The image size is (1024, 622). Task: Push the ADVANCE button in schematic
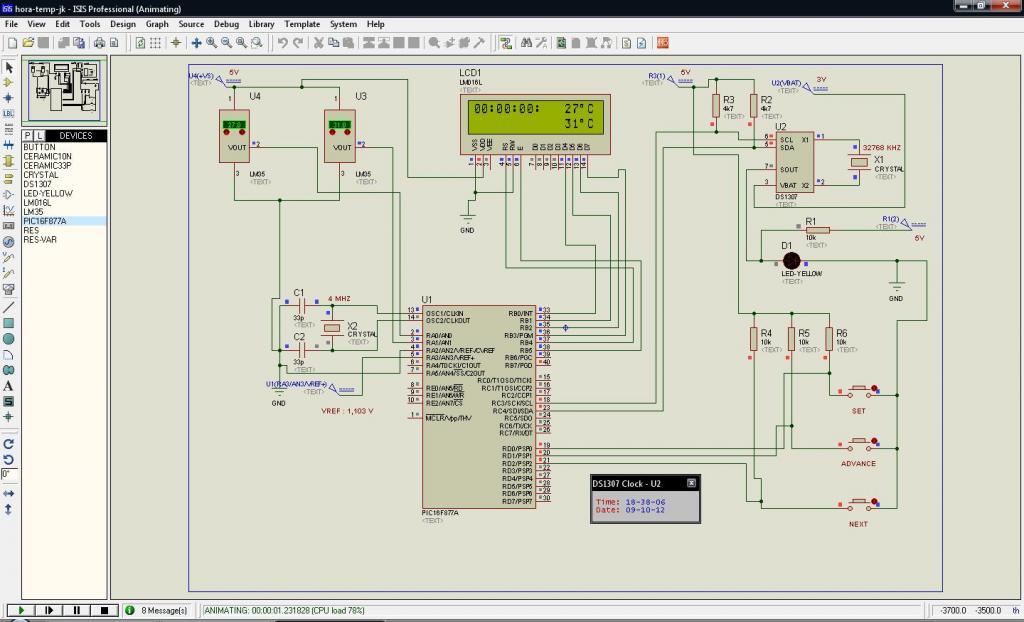858,444
